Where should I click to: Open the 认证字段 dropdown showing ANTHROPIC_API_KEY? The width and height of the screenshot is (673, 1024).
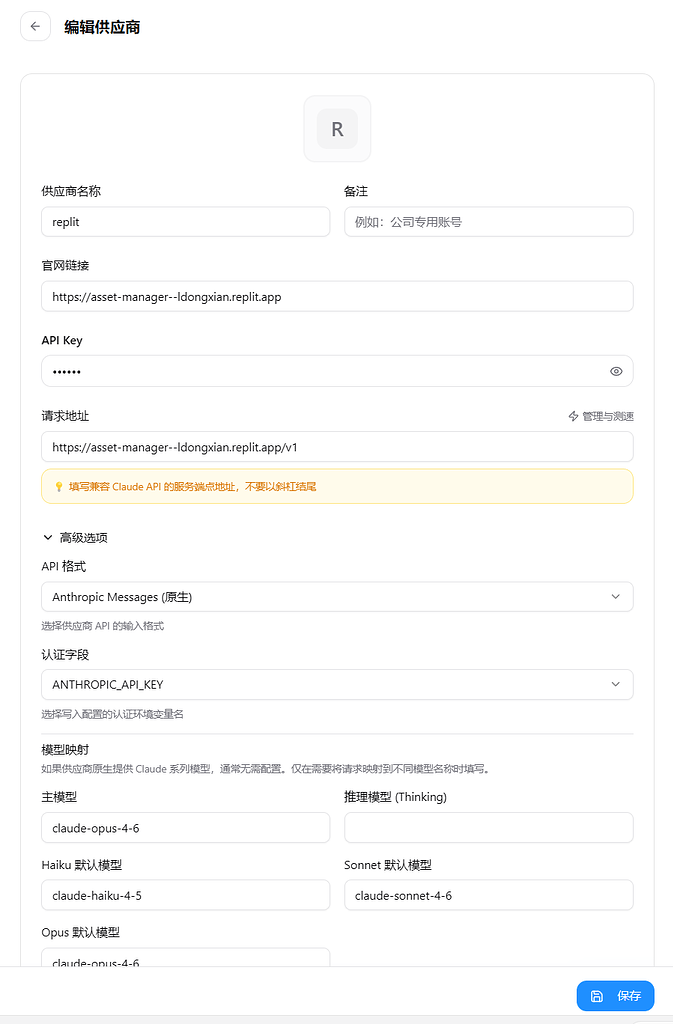(x=337, y=684)
